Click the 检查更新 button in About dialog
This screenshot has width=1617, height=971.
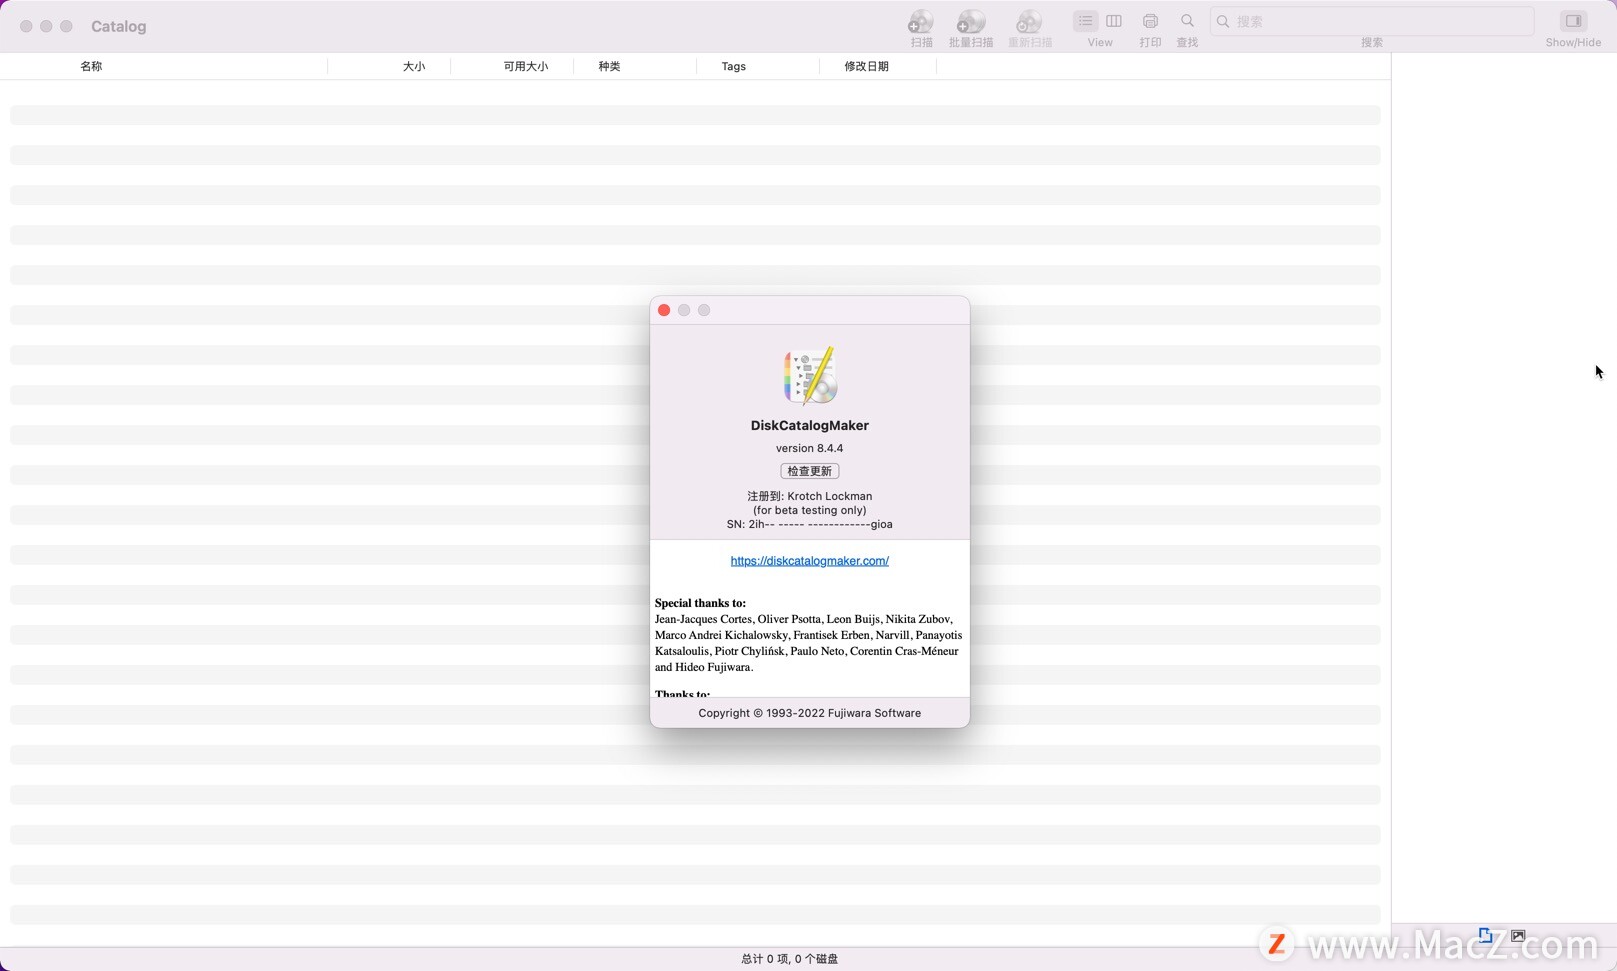(x=809, y=471)
